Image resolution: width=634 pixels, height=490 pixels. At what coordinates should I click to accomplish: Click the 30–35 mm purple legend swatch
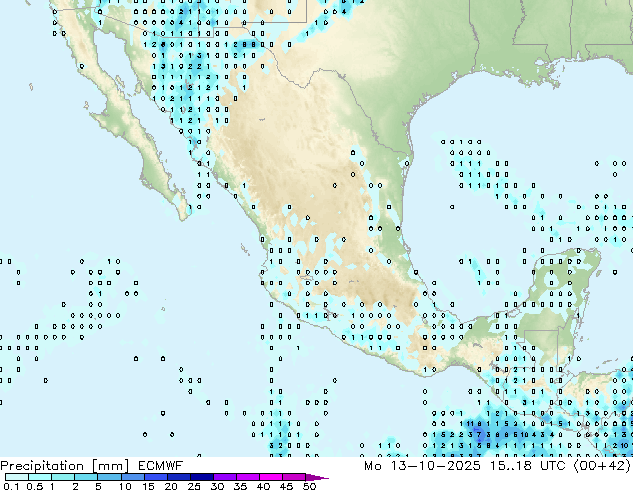tap(224, 477)
